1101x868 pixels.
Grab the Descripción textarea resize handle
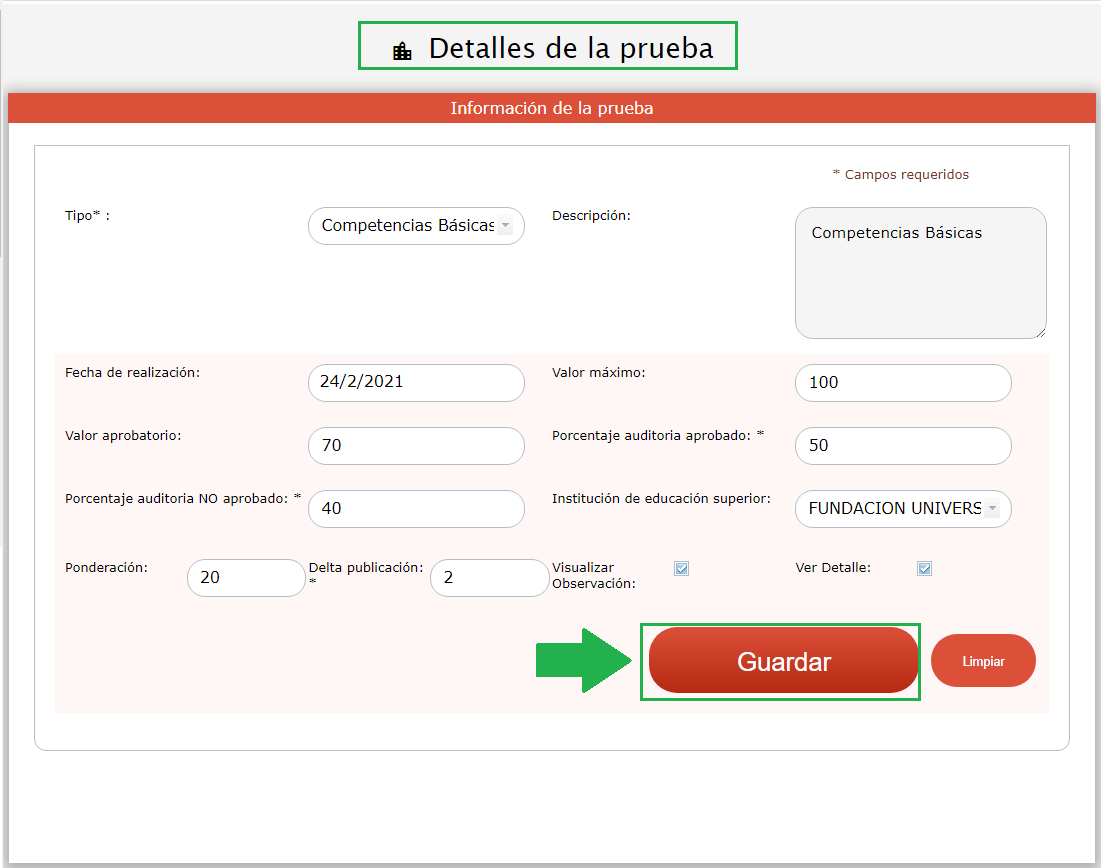(1040, 332)
